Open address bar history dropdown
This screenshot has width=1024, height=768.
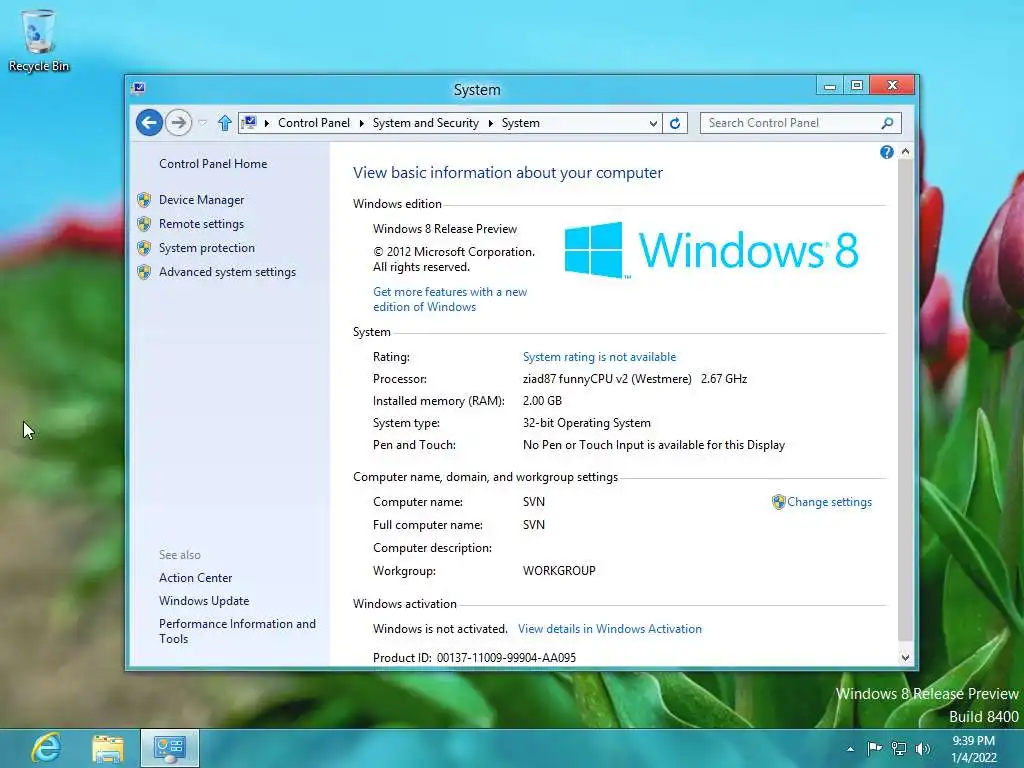coord(652,123)
